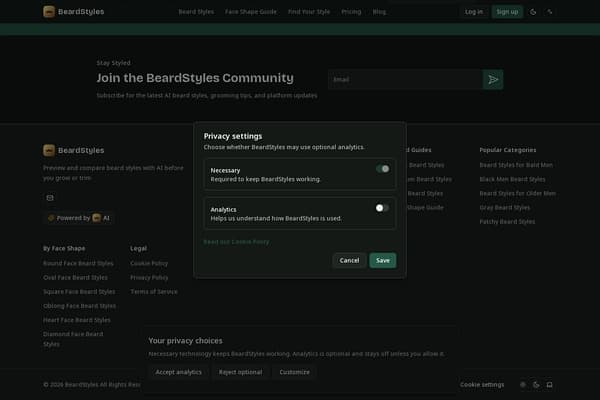Focus the Email newsletter input field
600x400 pixels.
coord(406,80)
